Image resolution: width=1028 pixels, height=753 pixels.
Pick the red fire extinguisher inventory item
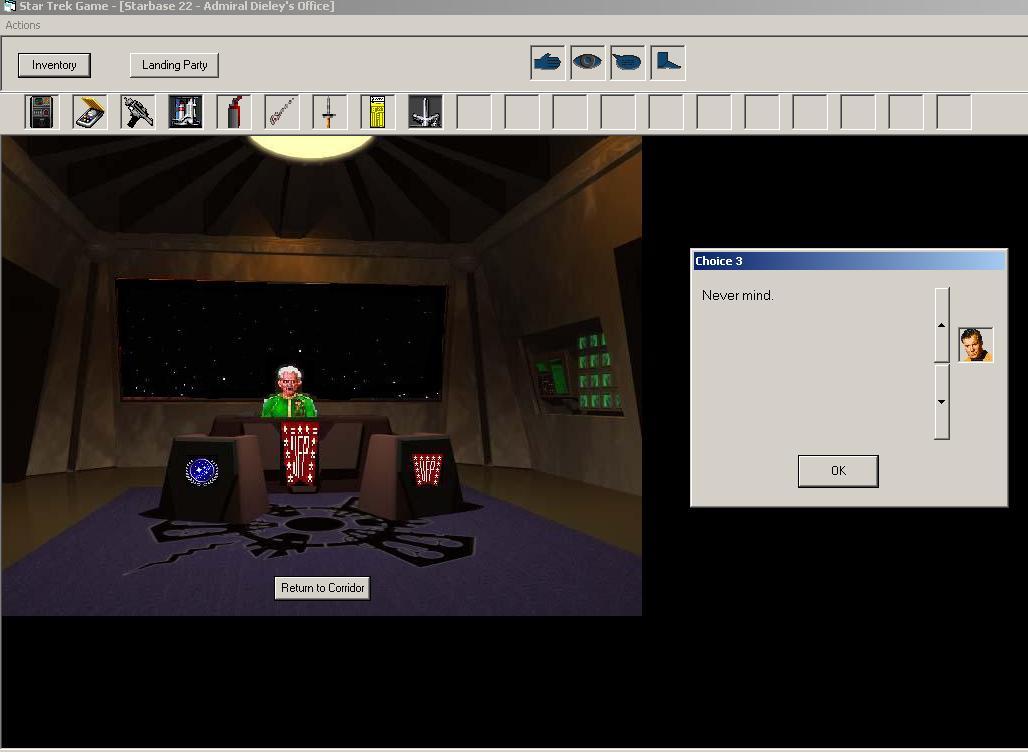point(234,112)
